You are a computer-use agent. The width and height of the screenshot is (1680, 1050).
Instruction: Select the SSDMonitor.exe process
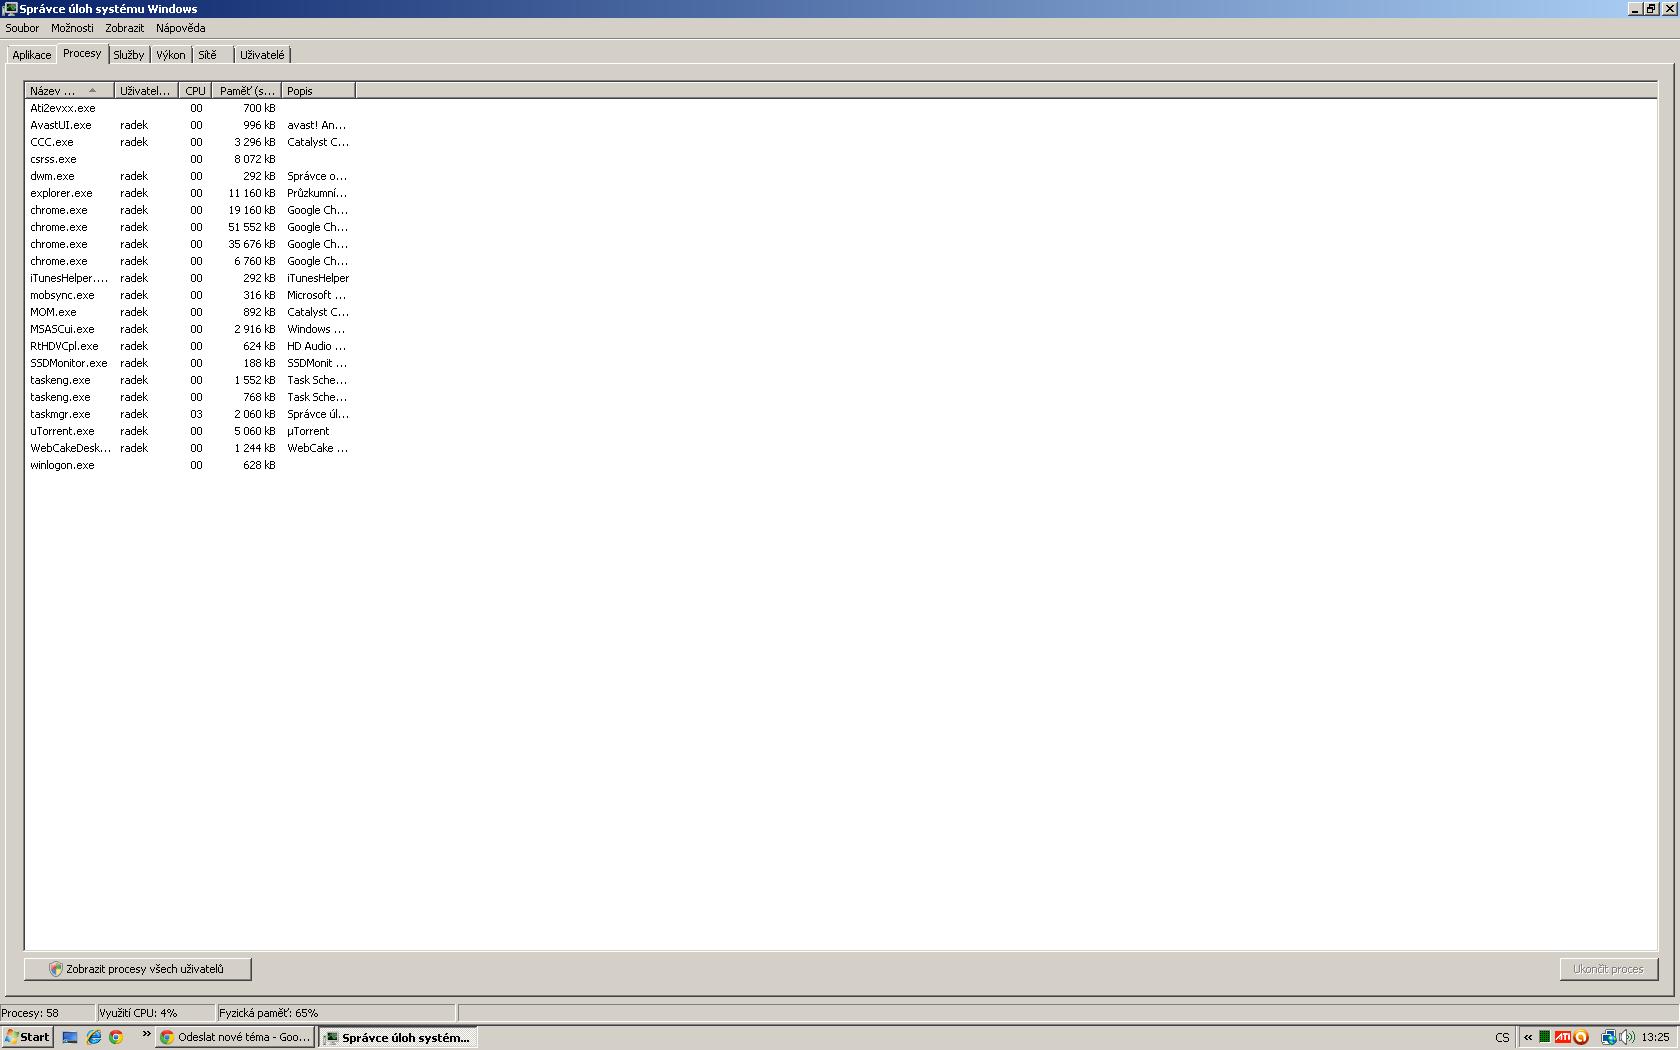pyautogui.click(x=190, y=363)
